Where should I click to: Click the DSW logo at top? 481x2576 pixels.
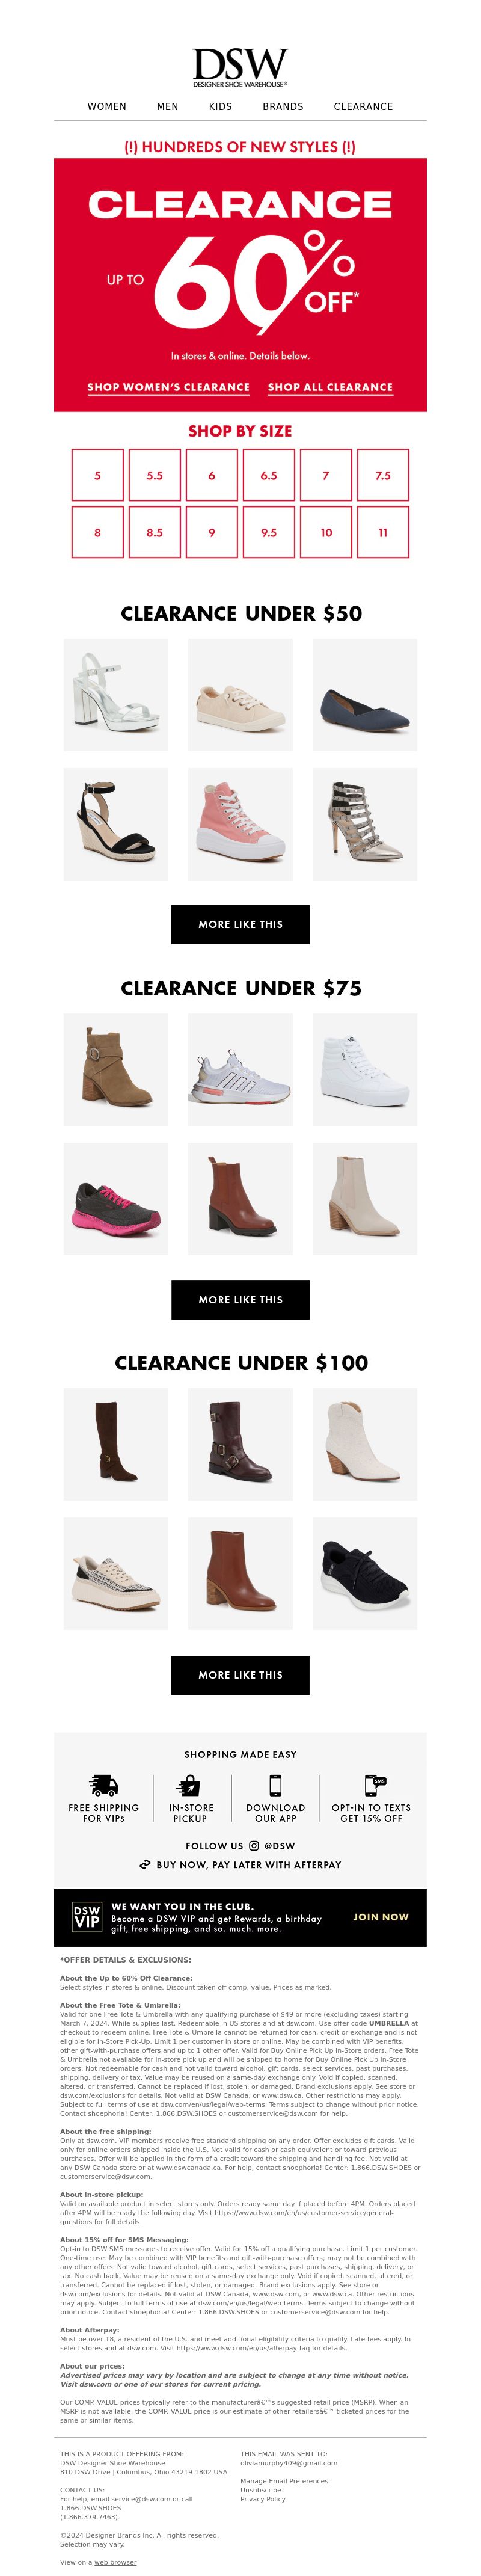pyautogui.click(x=240, y=67)
